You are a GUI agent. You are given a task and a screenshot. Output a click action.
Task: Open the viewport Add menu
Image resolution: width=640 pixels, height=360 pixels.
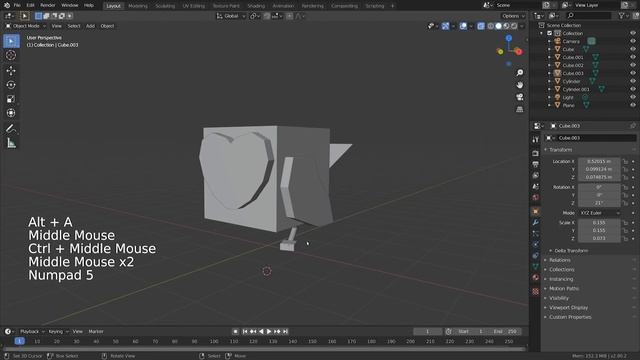click(x=90, y=26)
